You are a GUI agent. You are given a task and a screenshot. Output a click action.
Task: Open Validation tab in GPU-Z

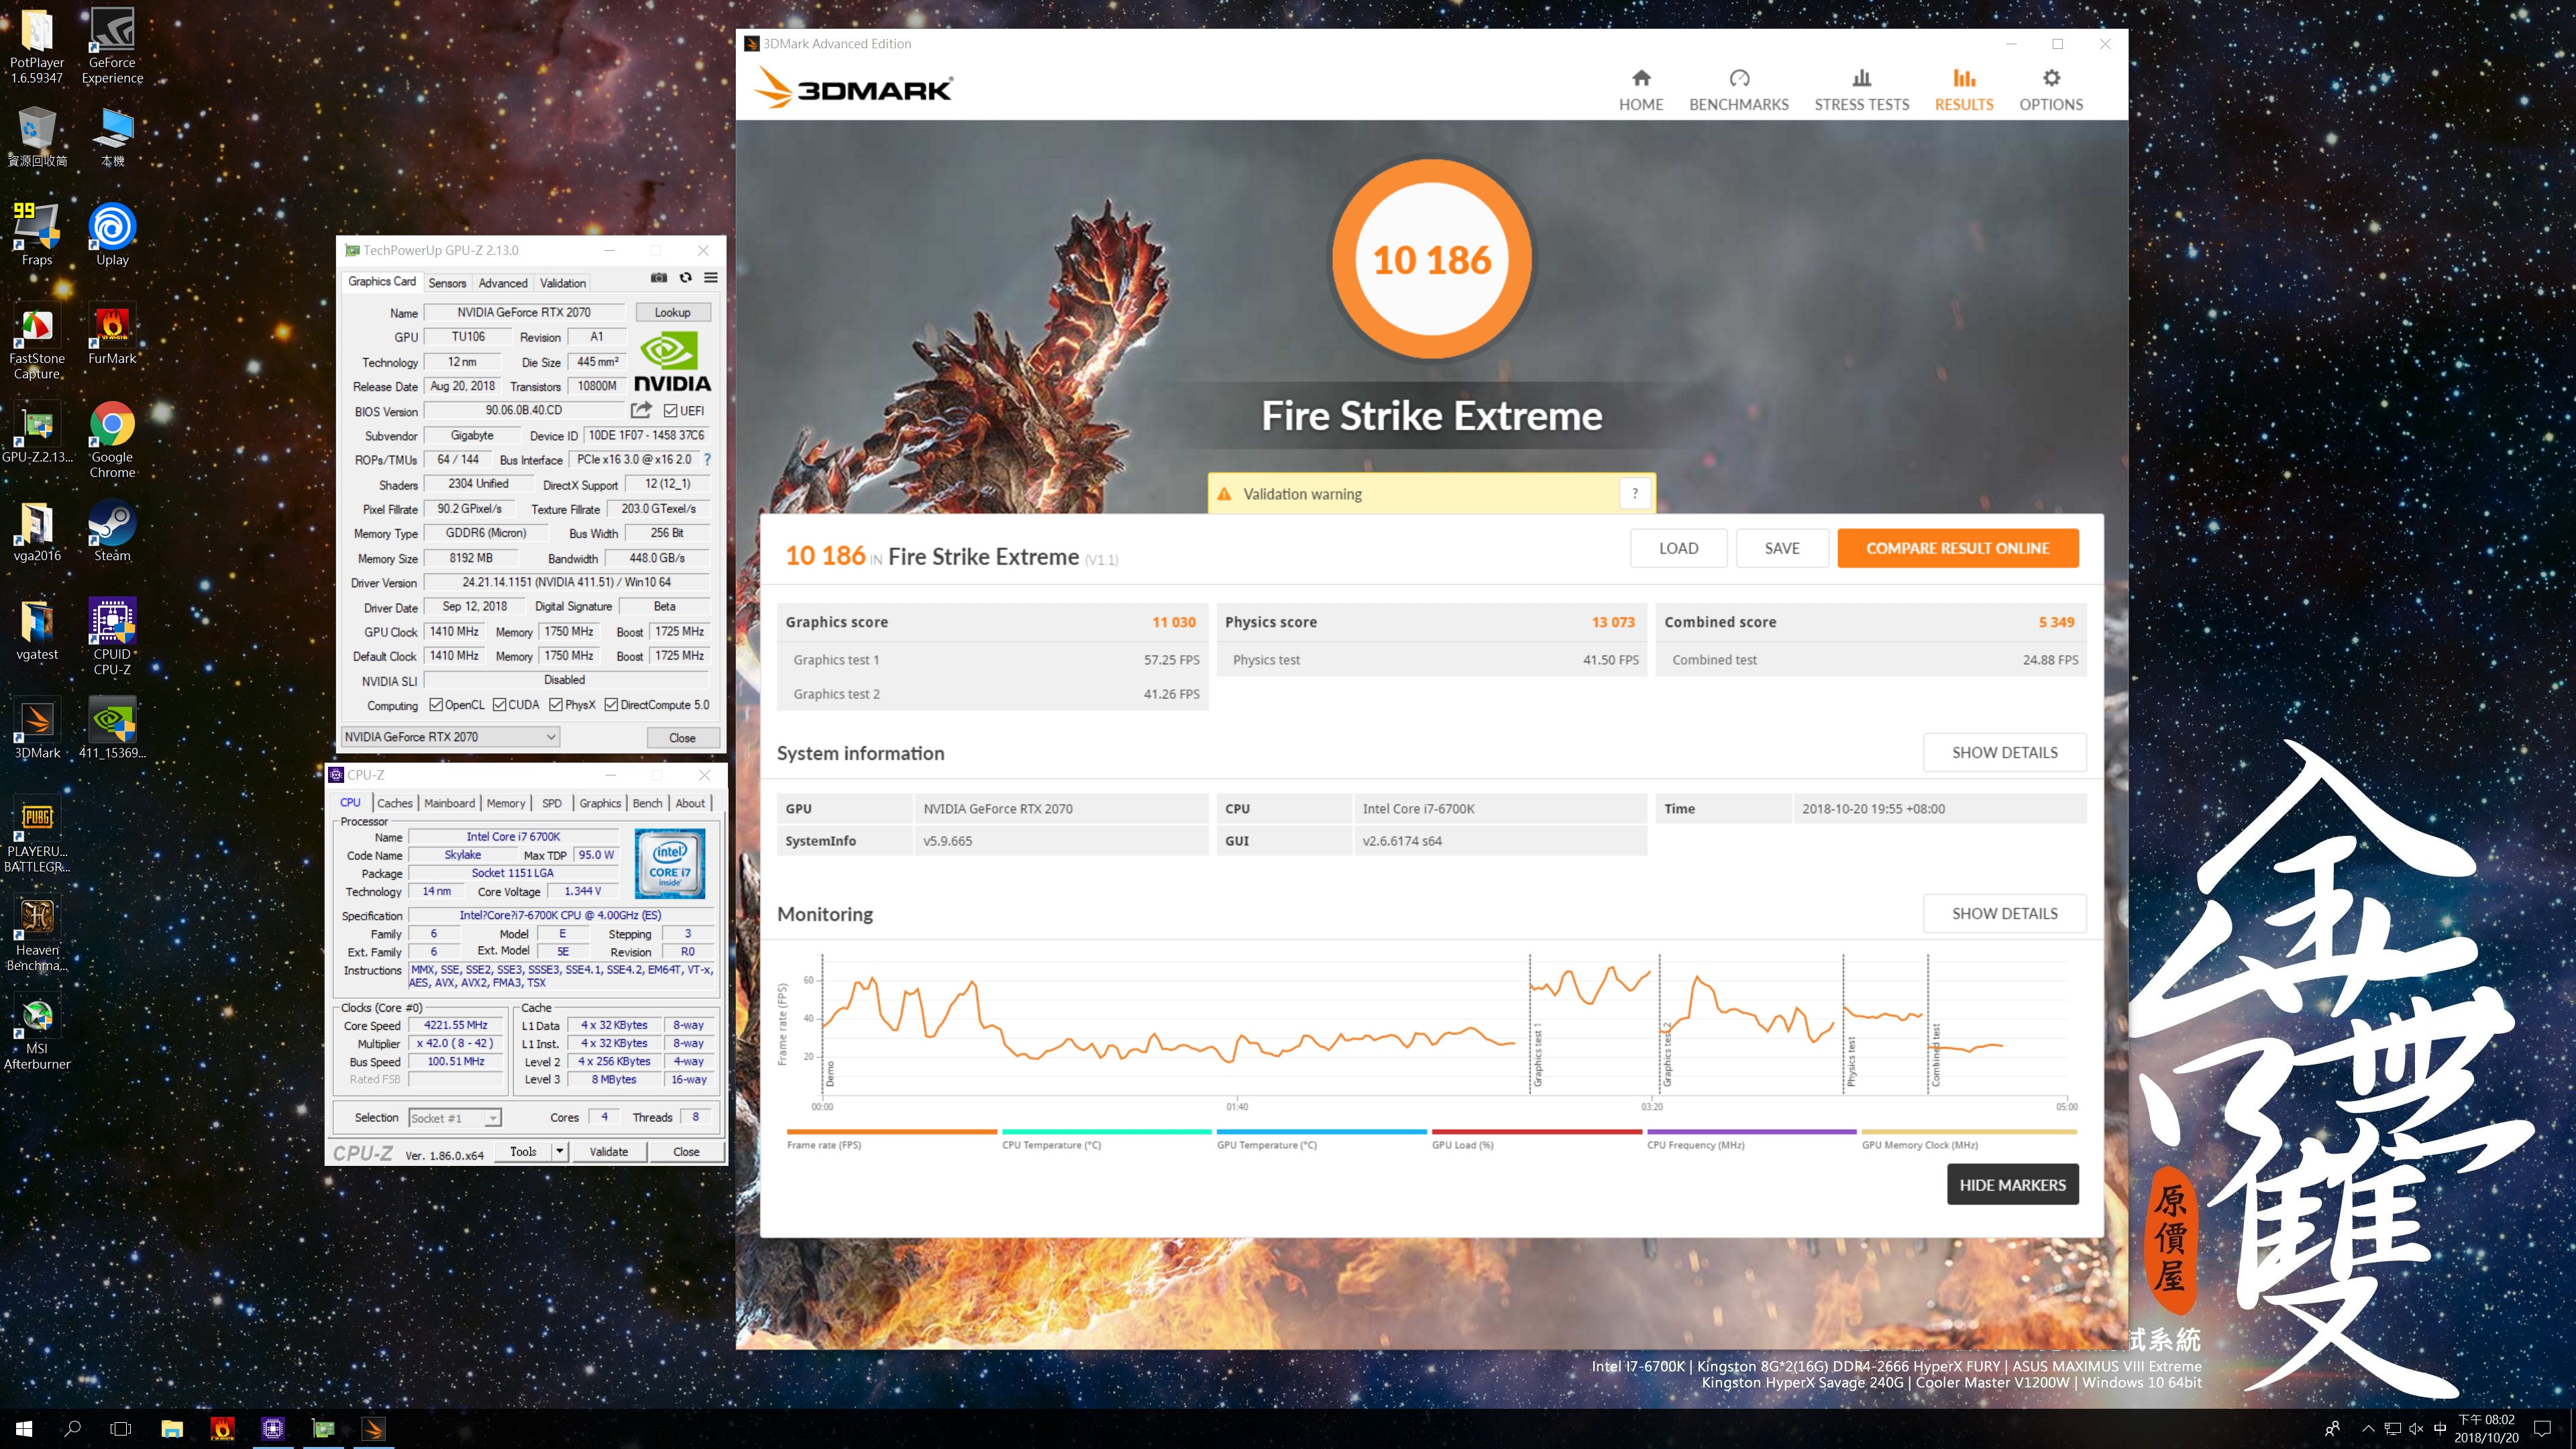coord(563,283)
